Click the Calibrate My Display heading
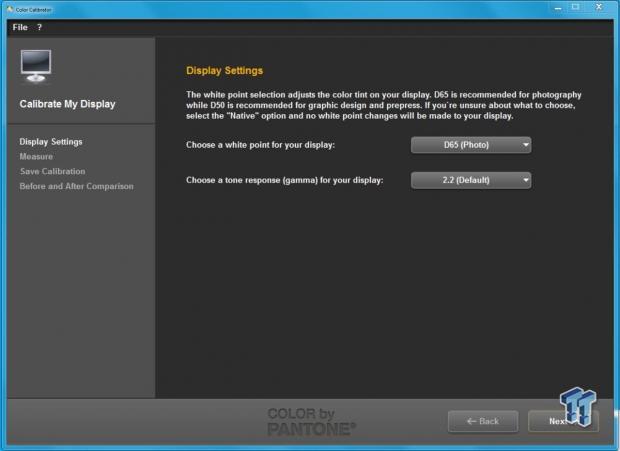 tap(68, 104)
